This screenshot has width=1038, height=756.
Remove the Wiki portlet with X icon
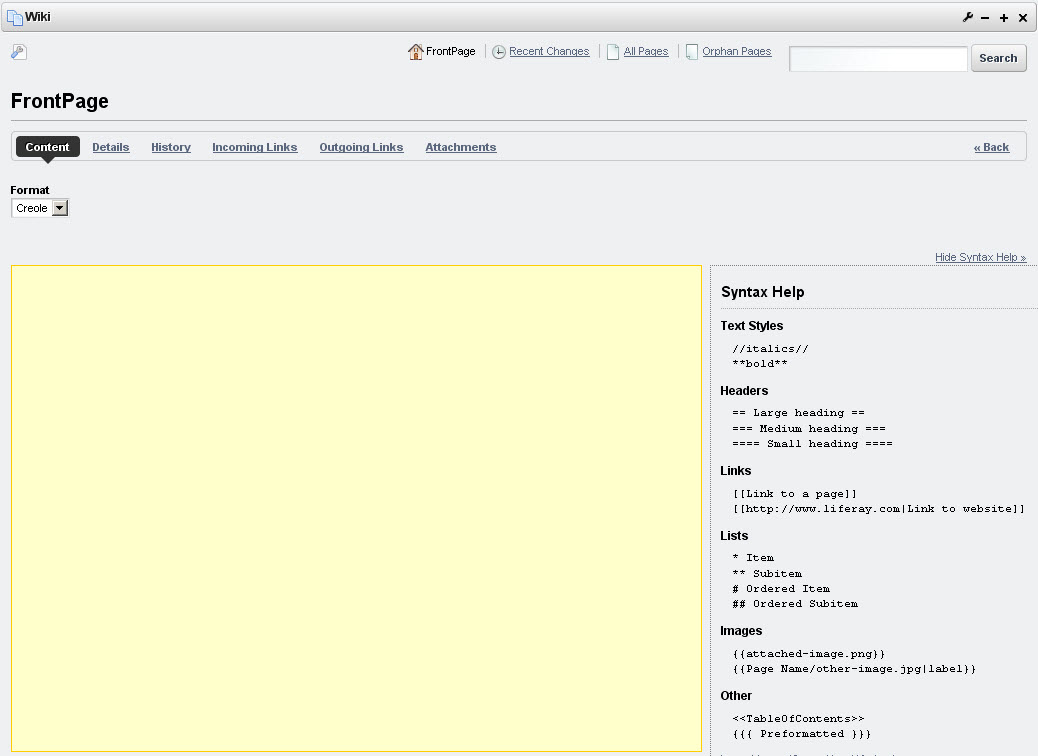pos(1023,18)
